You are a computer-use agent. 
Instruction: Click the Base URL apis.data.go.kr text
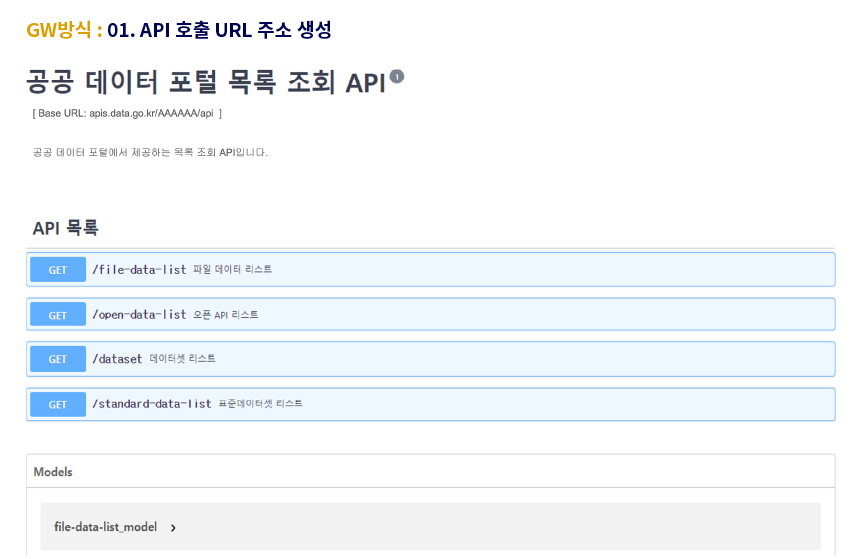click(x=127, y=113)
